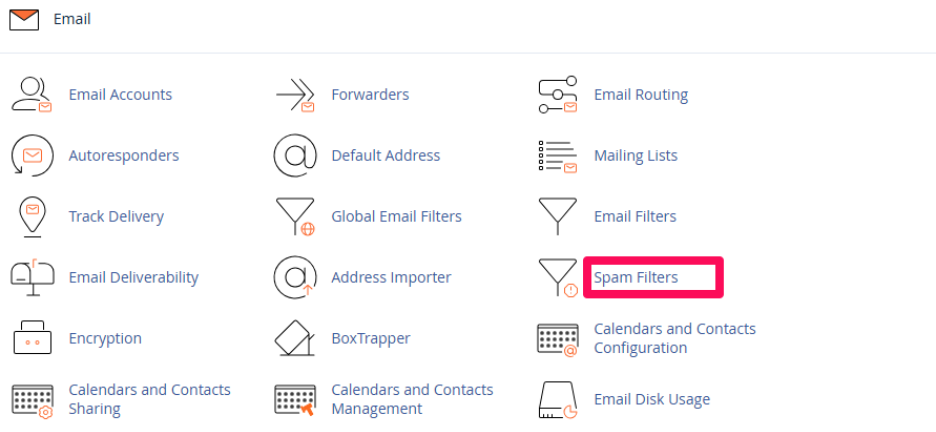Open the Email Filters link
Screen dimensions: 936x432
click(x=635, y=216)
